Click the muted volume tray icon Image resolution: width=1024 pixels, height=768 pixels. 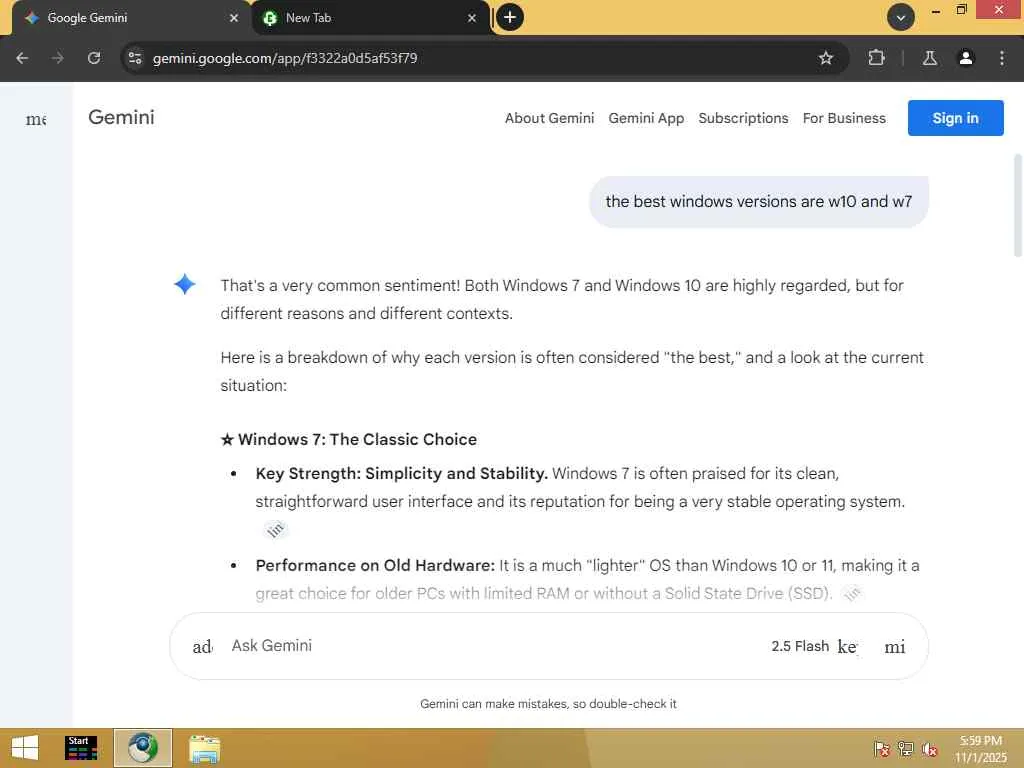point(929,748)
